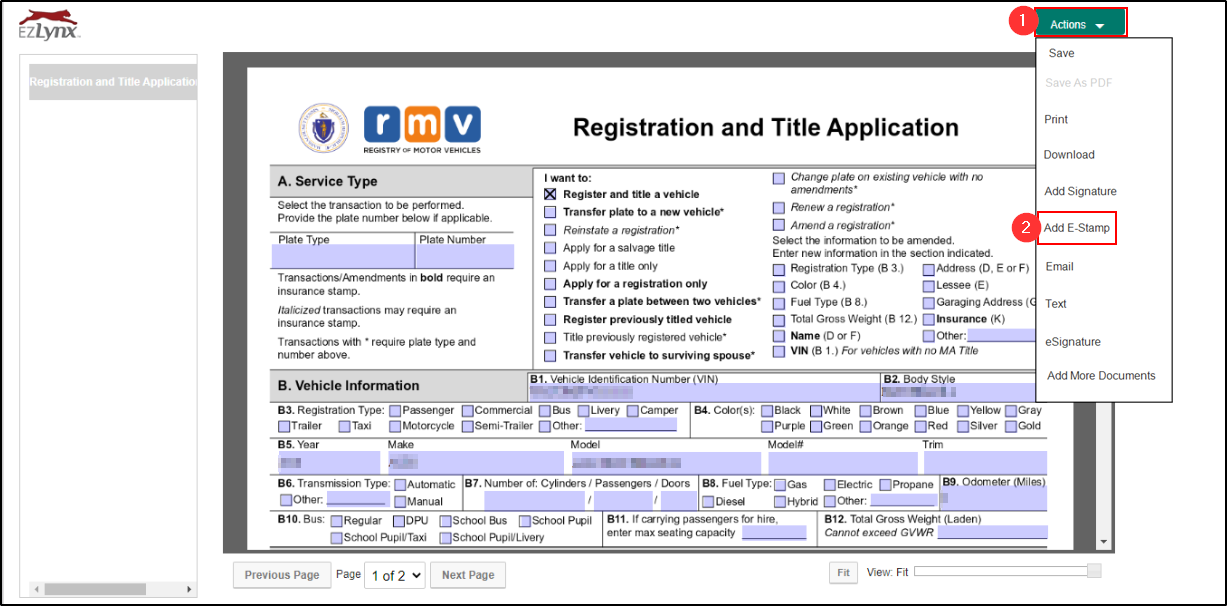
Task: Check Renew a registration box
Action: pos(778,207)
